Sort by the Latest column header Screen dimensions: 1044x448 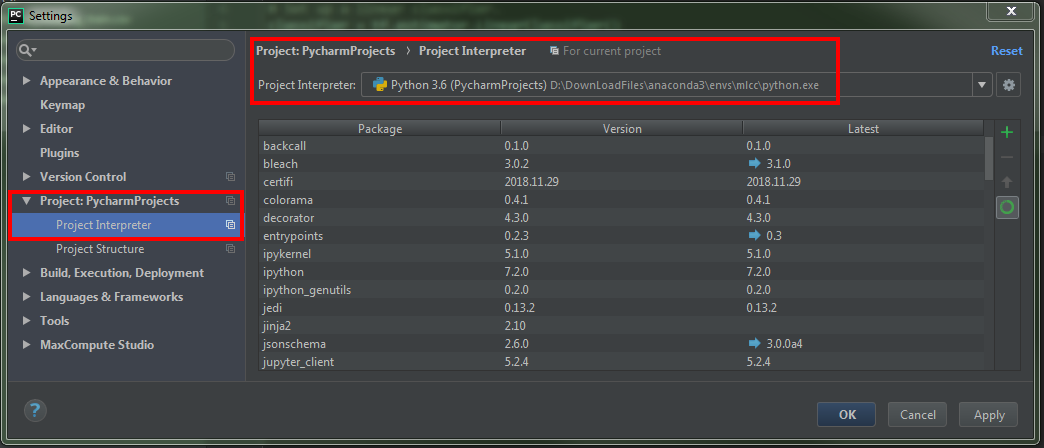coord(864,128)
